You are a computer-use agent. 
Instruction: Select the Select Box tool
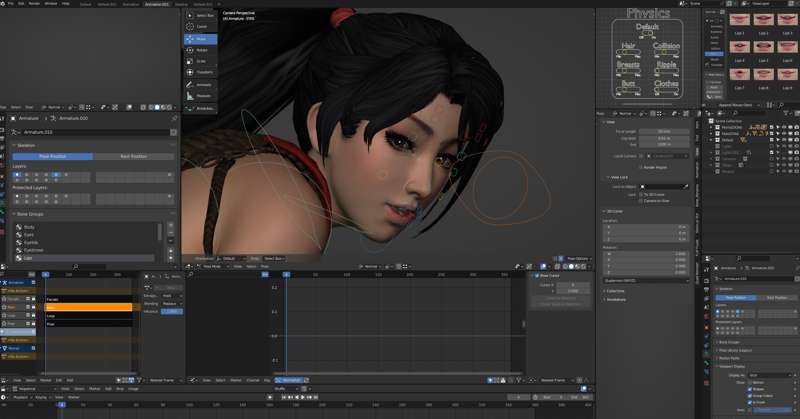[200, 15]
